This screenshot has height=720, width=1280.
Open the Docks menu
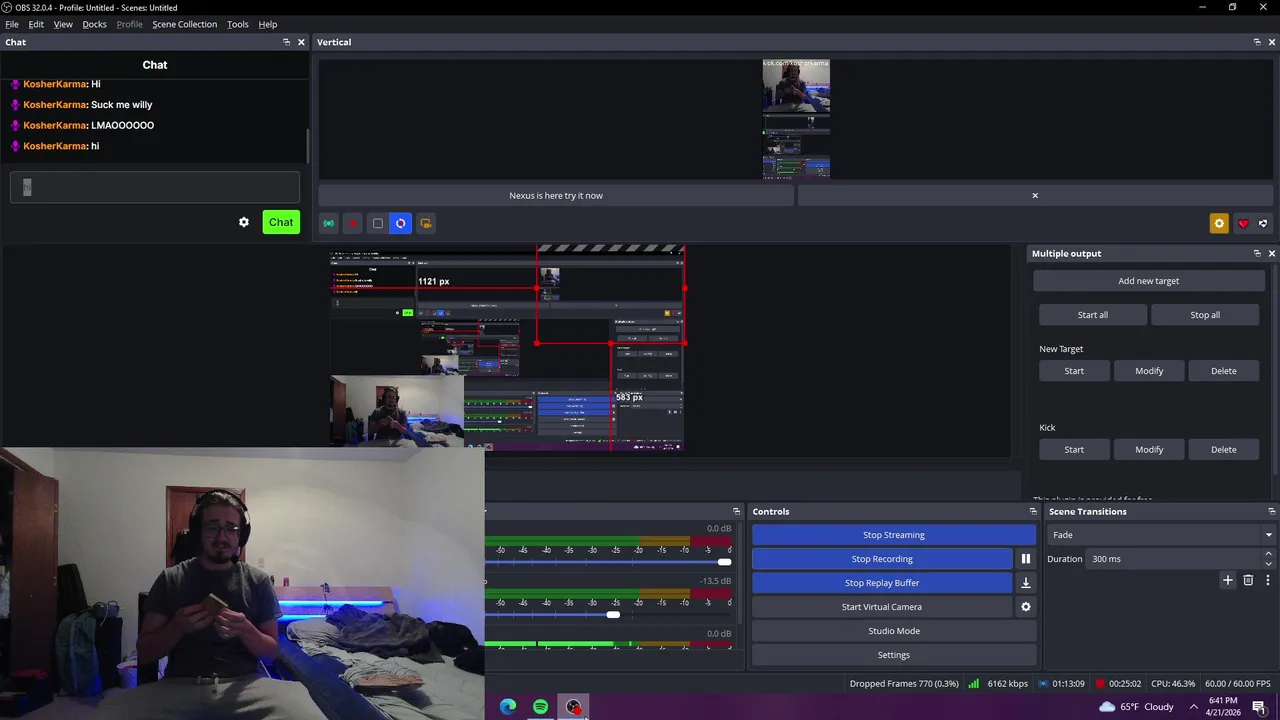94,24
